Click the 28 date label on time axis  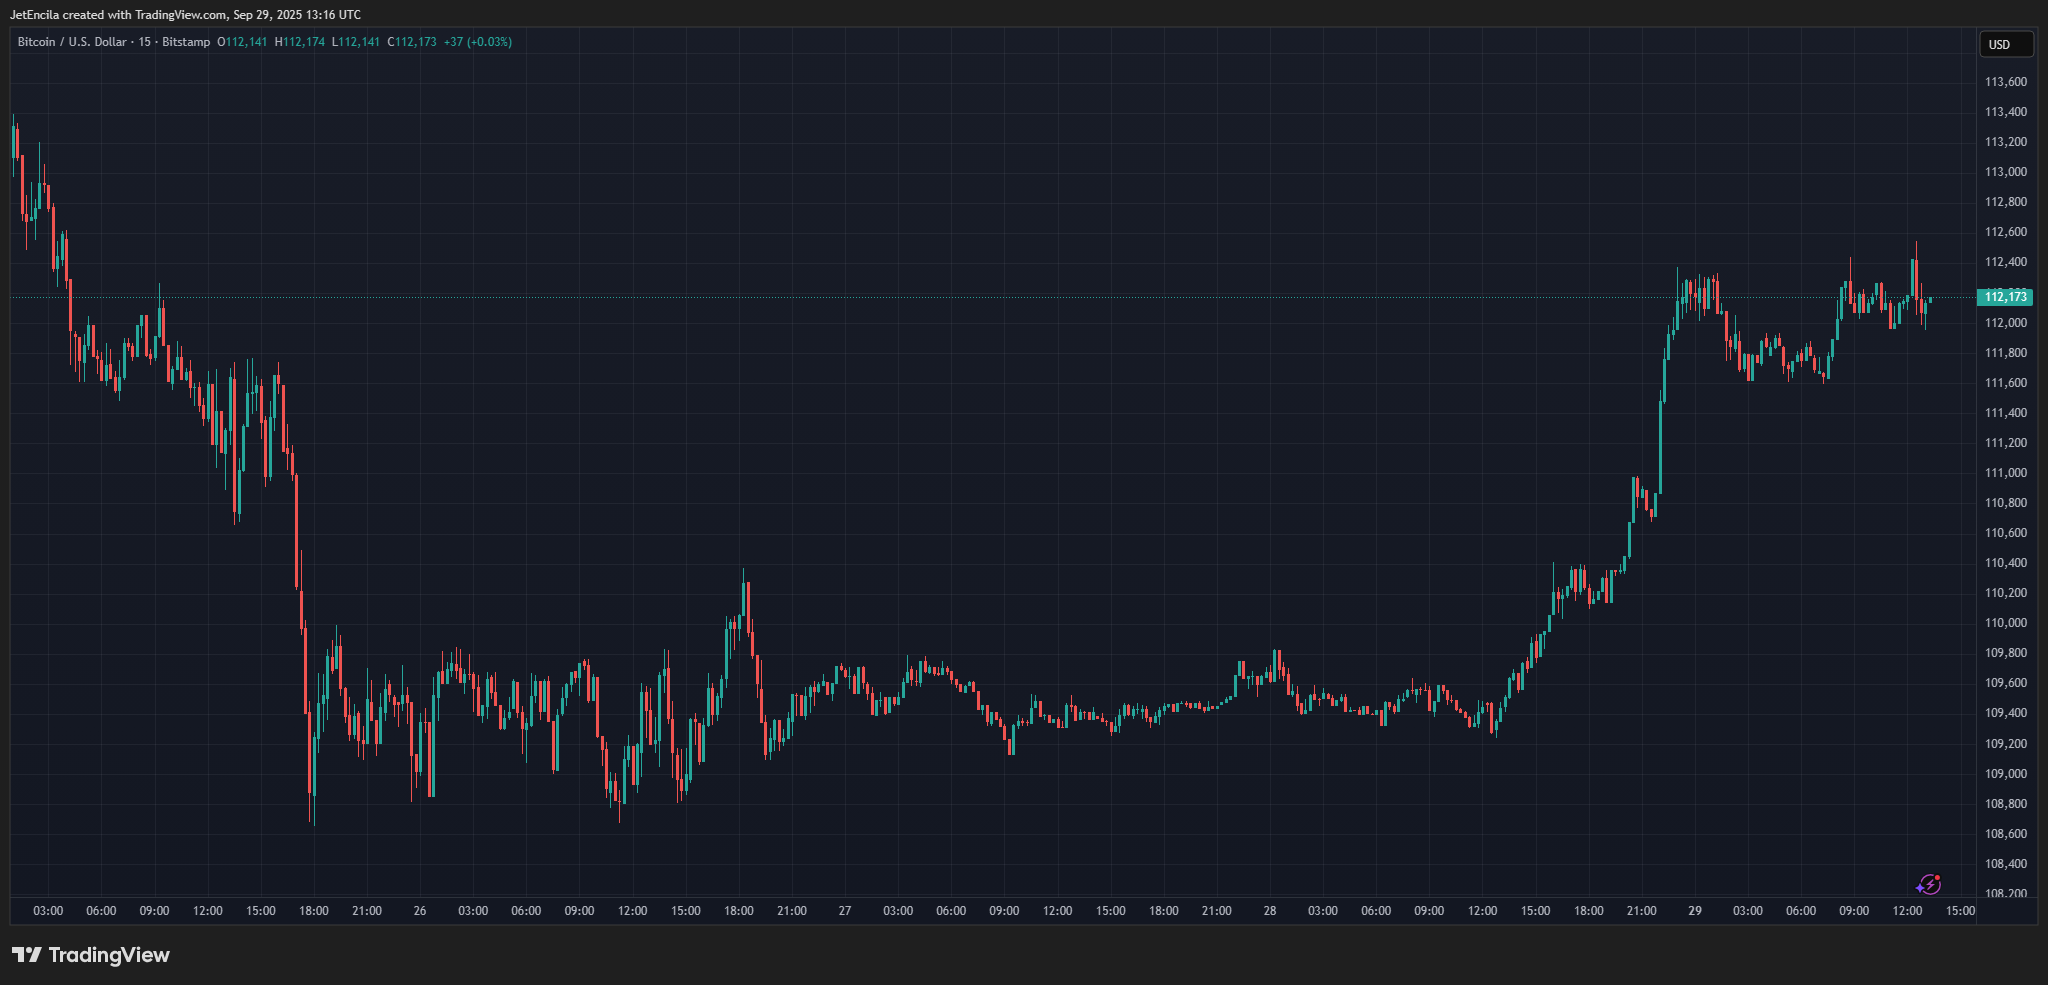(x=1270, y=911)
